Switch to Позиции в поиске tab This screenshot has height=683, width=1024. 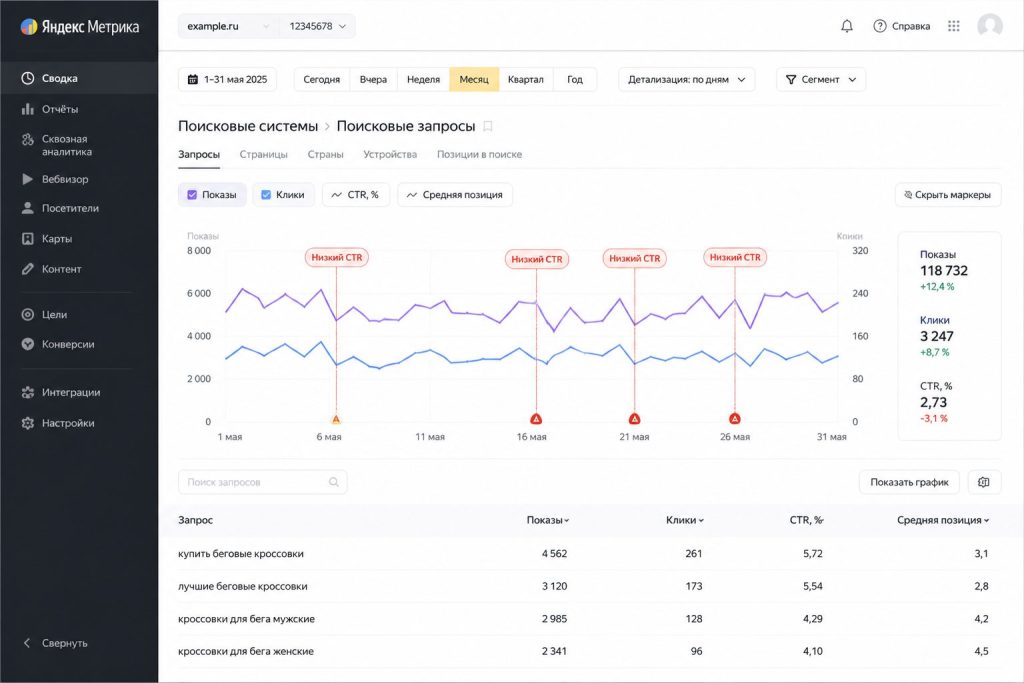(x=479, y=154)
